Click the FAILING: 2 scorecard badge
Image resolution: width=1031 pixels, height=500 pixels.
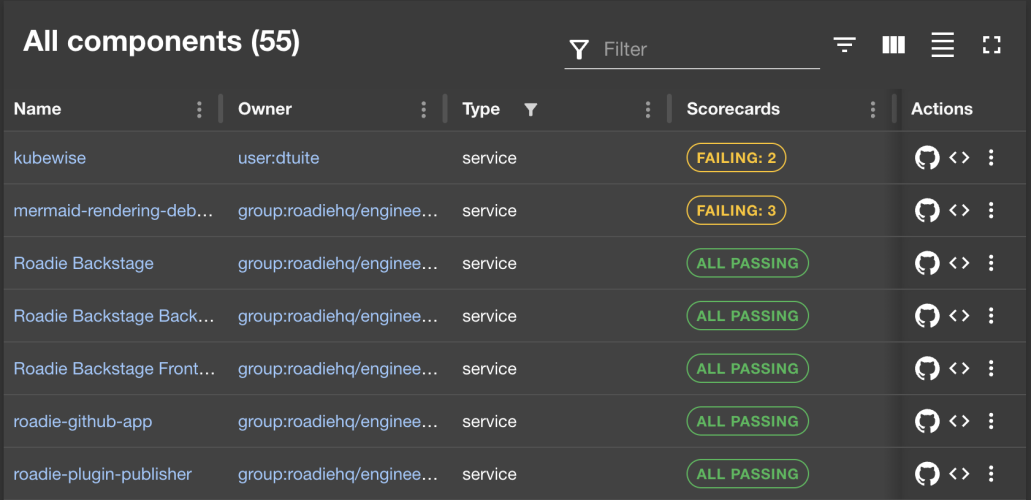point(736,158)
